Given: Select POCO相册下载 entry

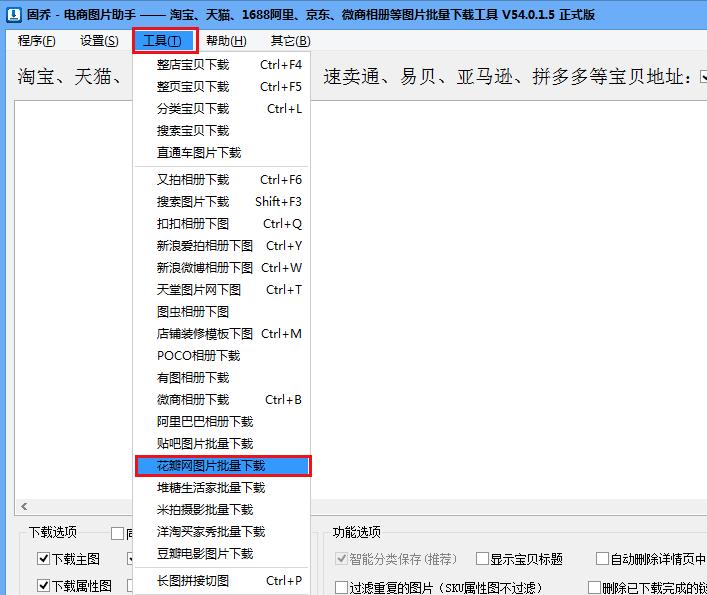Looking at the screenshot, I should (x=222, y=356).
